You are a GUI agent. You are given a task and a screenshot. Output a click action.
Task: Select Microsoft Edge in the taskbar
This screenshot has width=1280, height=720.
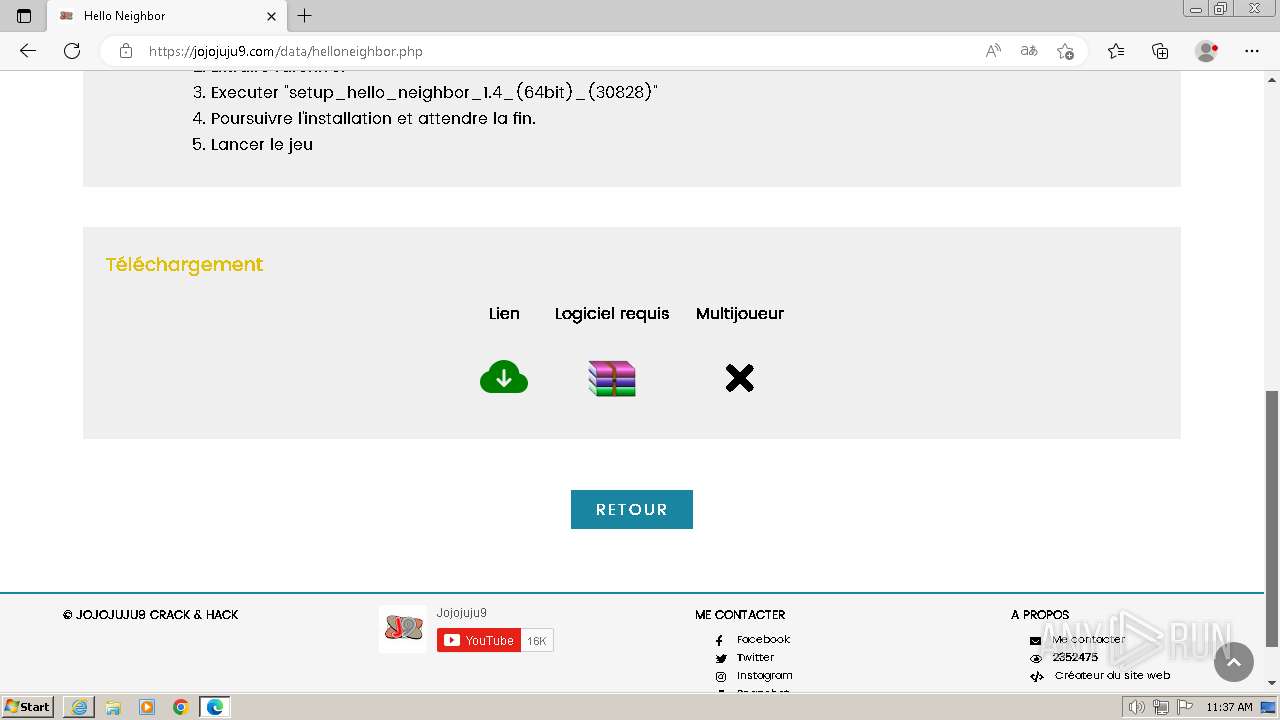(x=215, y=707)
